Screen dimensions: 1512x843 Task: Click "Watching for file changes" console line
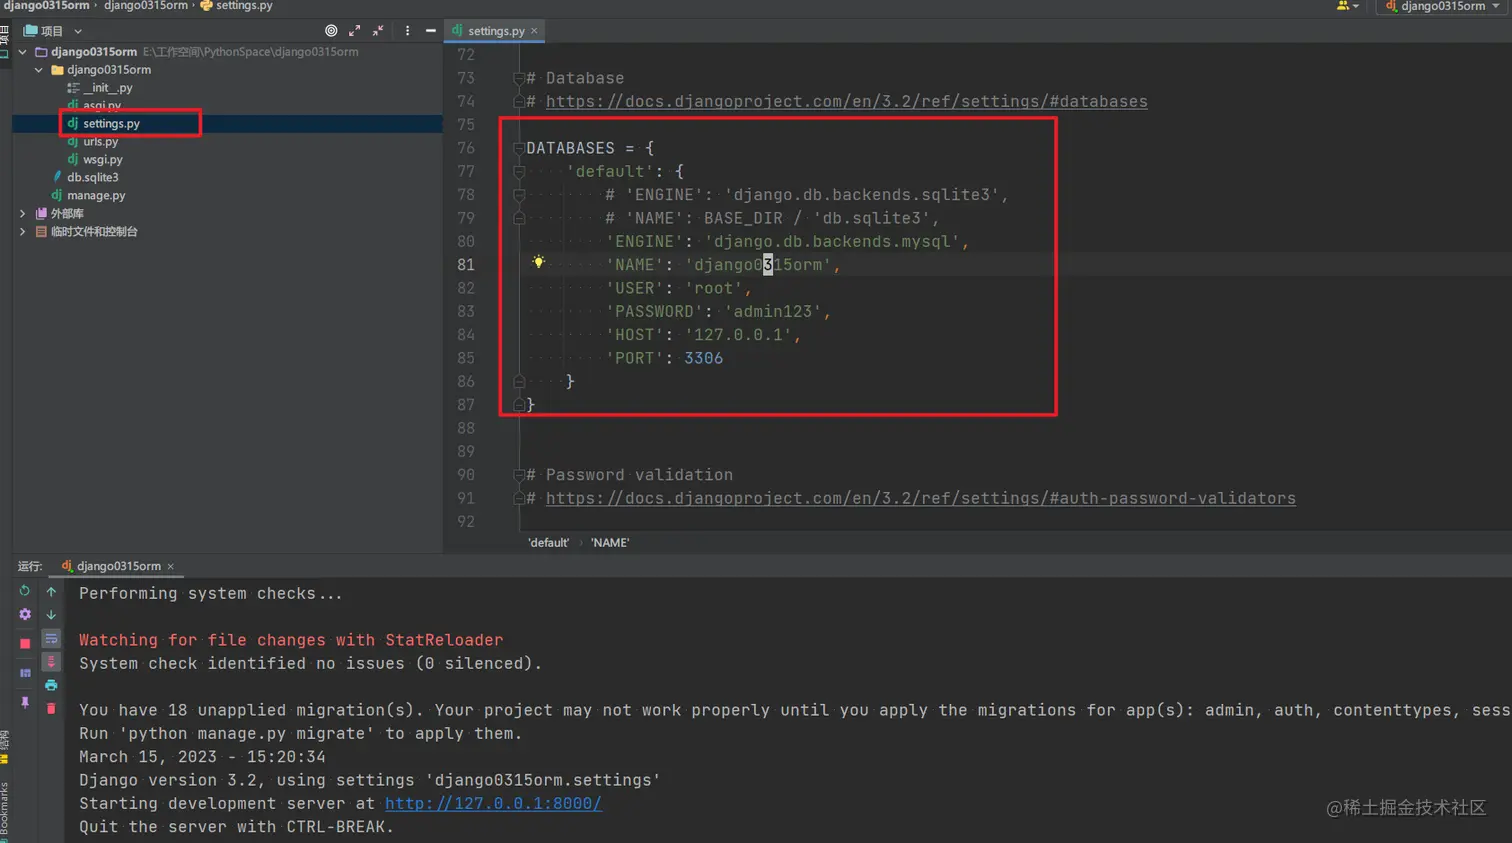[291, 640]
